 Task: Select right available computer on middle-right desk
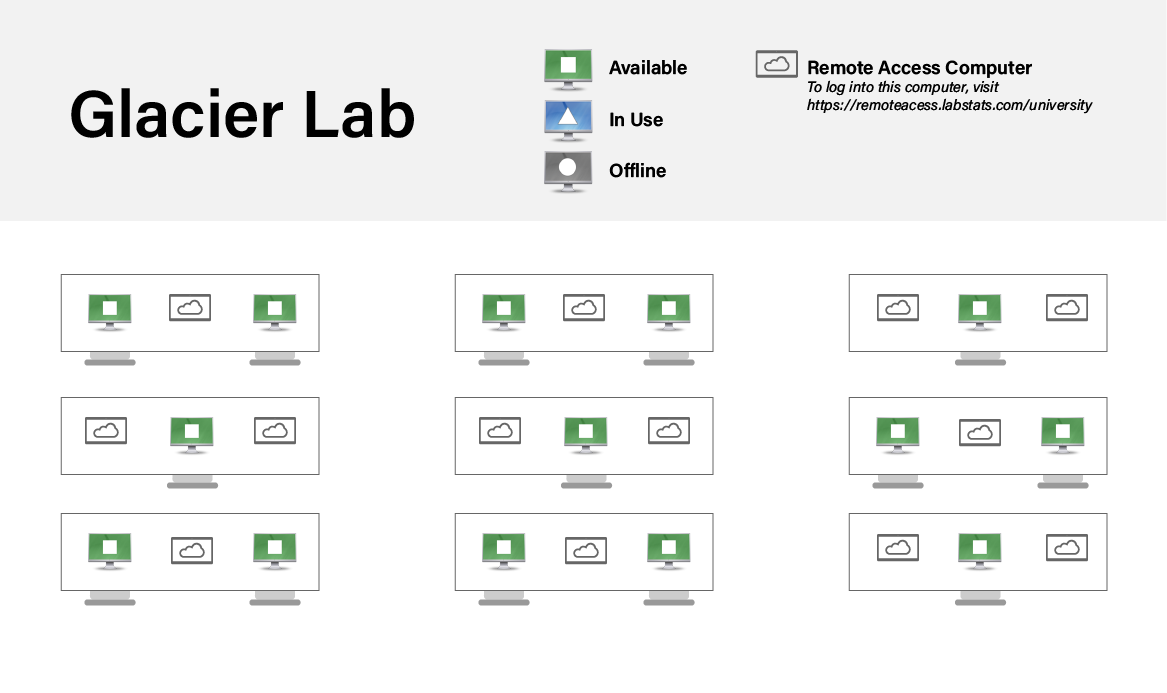pyautogui.click(x=1063, y=435)
